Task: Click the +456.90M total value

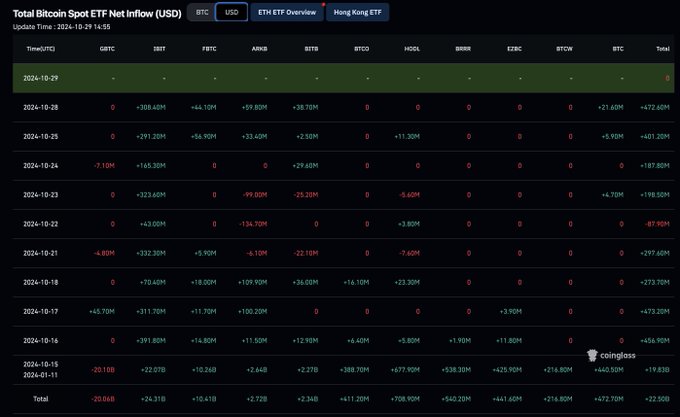Action: coord(655,341)
